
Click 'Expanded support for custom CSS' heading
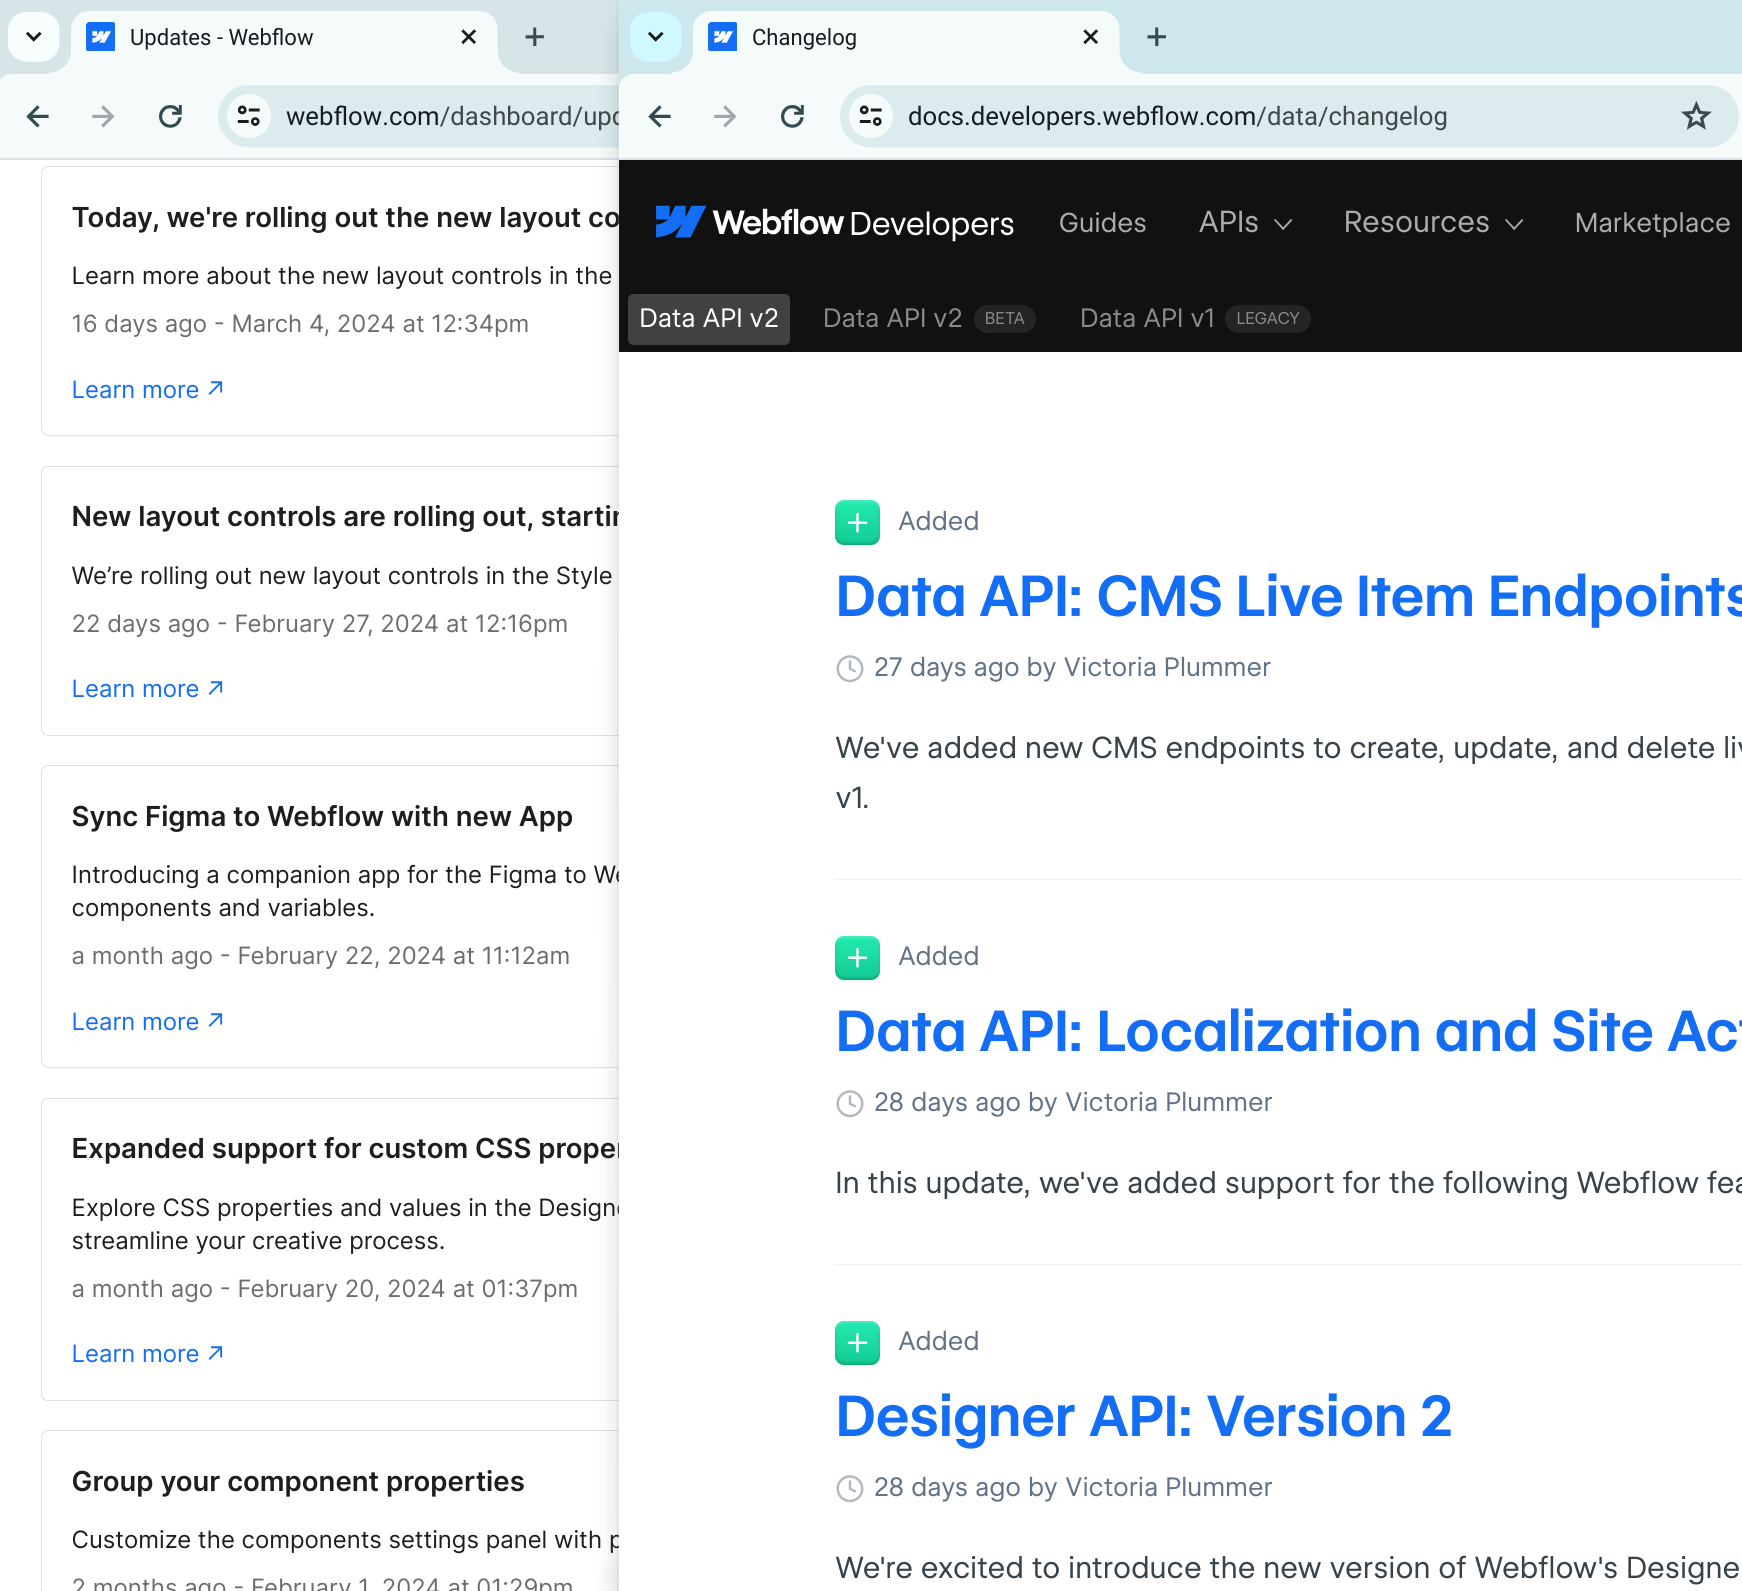click(x=345, y=1149)
